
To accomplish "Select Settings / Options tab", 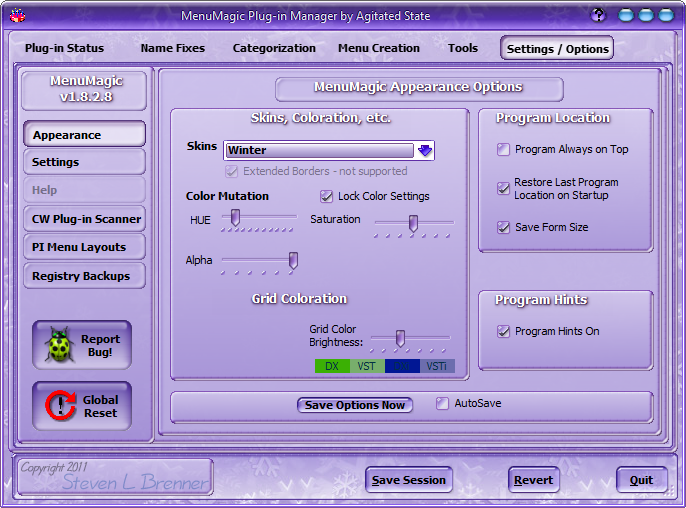I will 557,48.
